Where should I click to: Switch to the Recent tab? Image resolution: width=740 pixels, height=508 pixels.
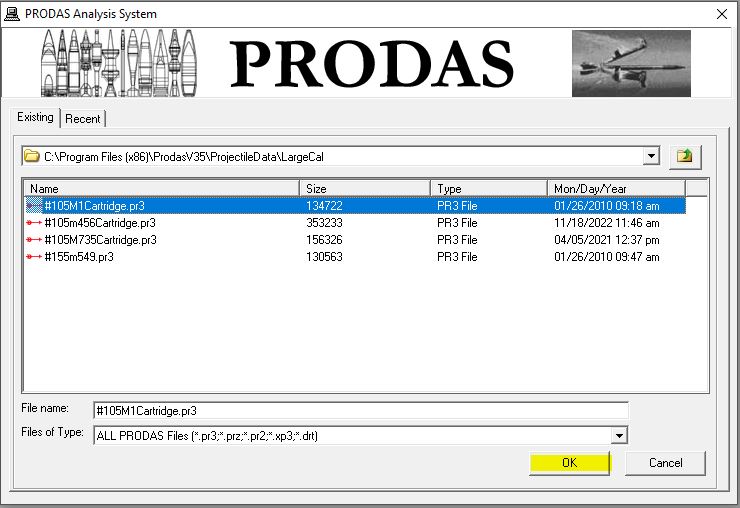tap(83, 119)
